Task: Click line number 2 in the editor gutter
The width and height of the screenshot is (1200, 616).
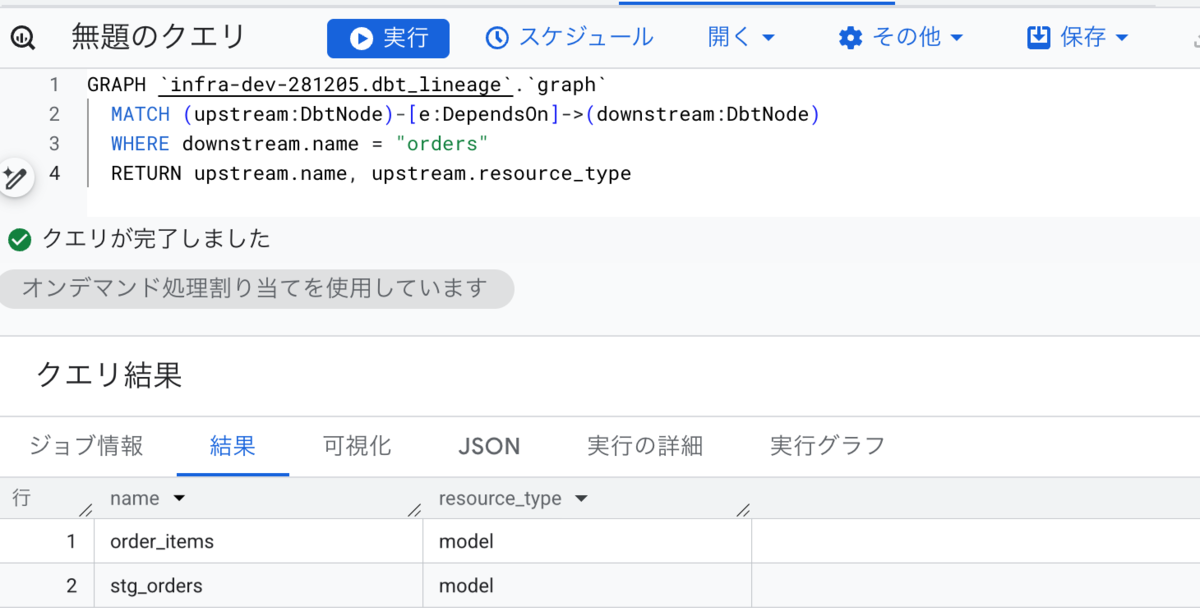Action: tap(54, 114)
